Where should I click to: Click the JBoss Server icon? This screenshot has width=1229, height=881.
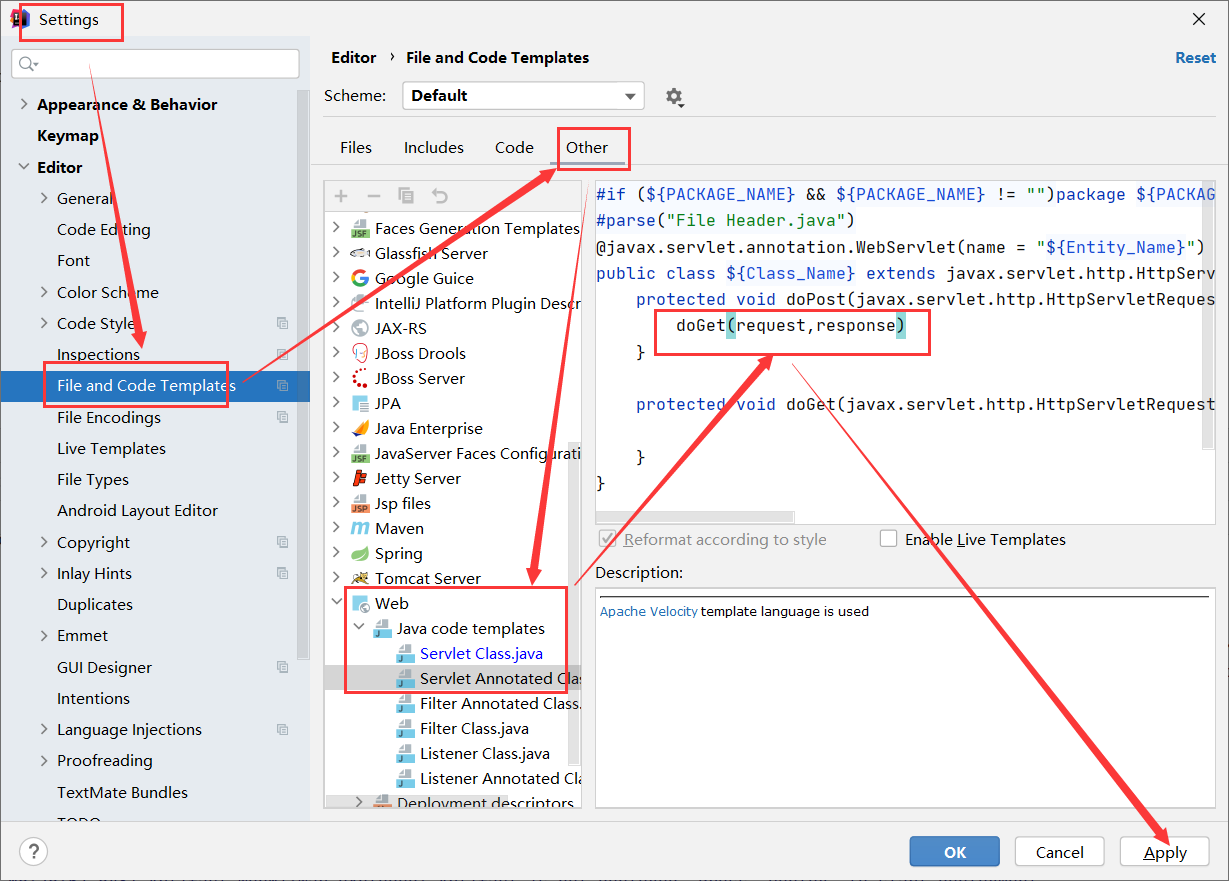pyautogui.click(x=360, y=378)
